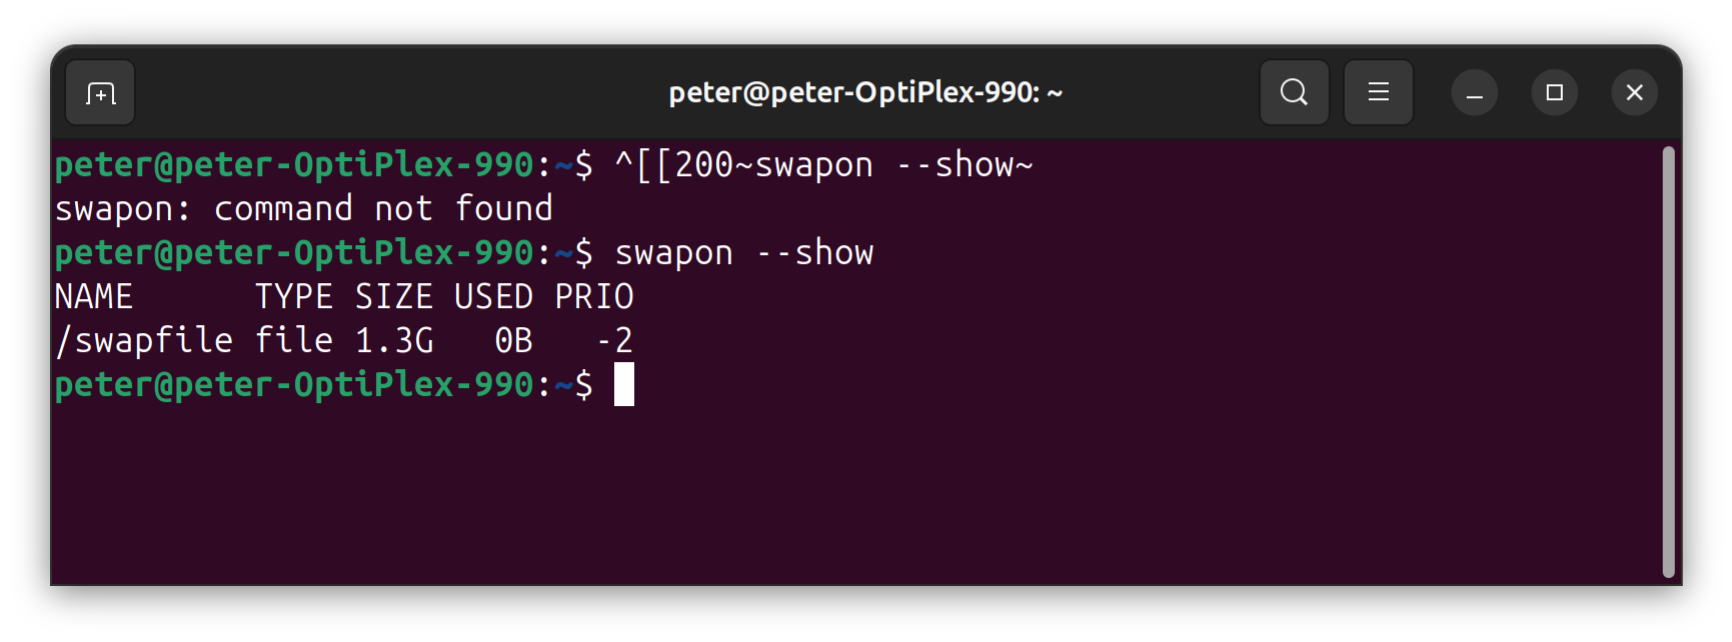Click the 0B used value
The width and height of the screenshot is (1732, 642).
point(514,341)
